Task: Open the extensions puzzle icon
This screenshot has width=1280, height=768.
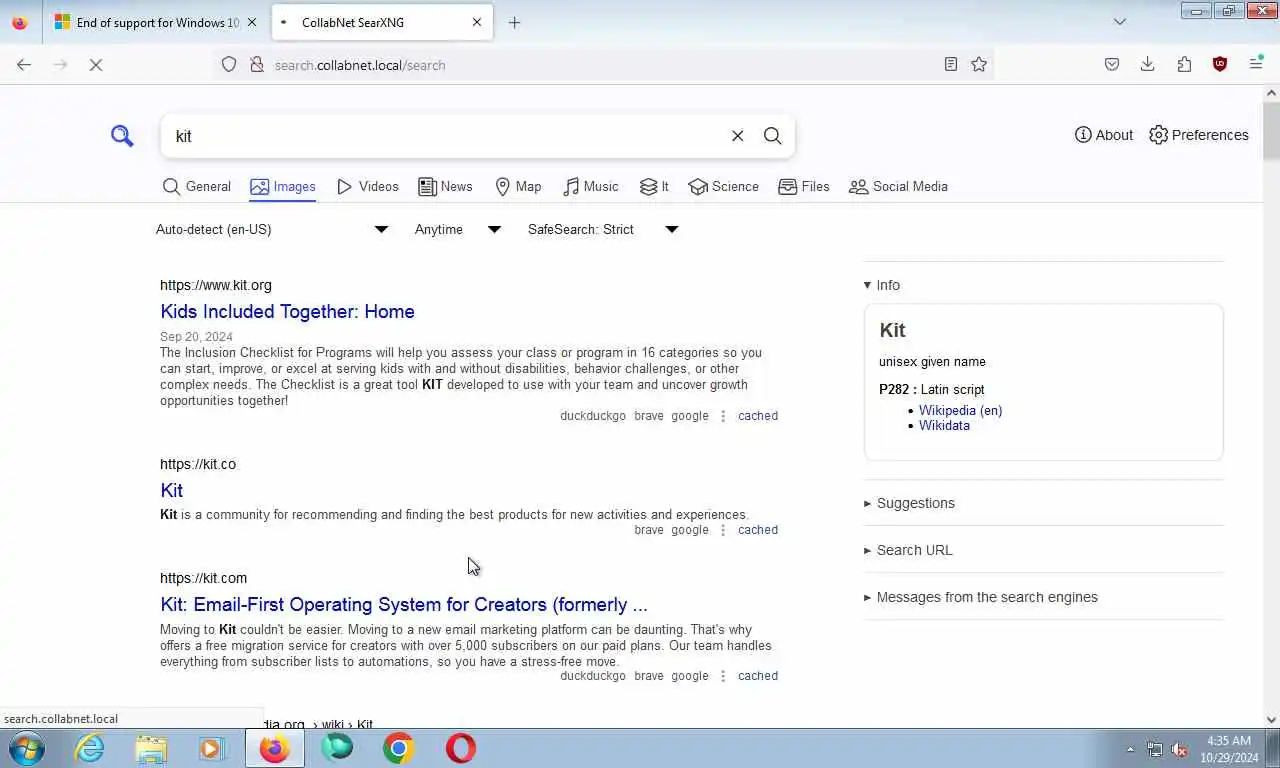Action: tap(1184, 65)
